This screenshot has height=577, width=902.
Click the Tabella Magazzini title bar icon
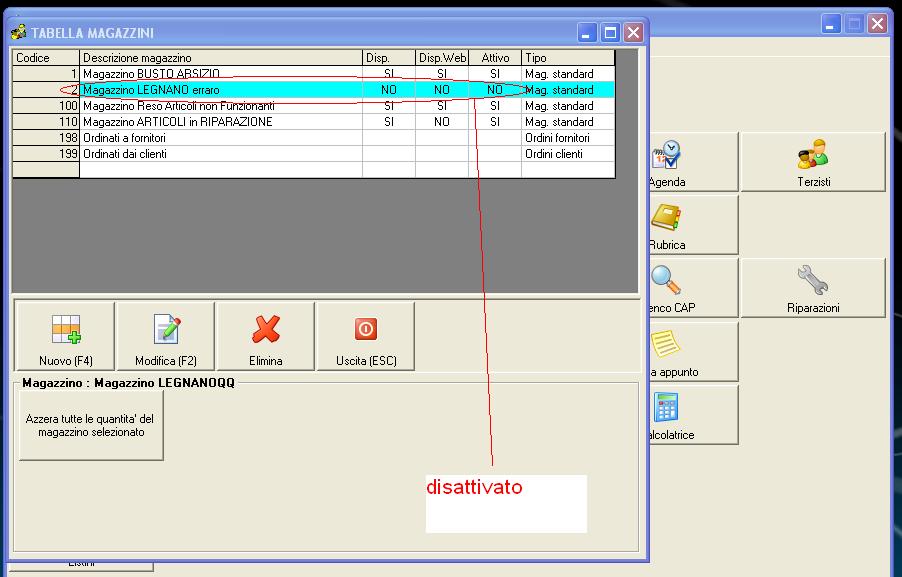tap(18, 32)
